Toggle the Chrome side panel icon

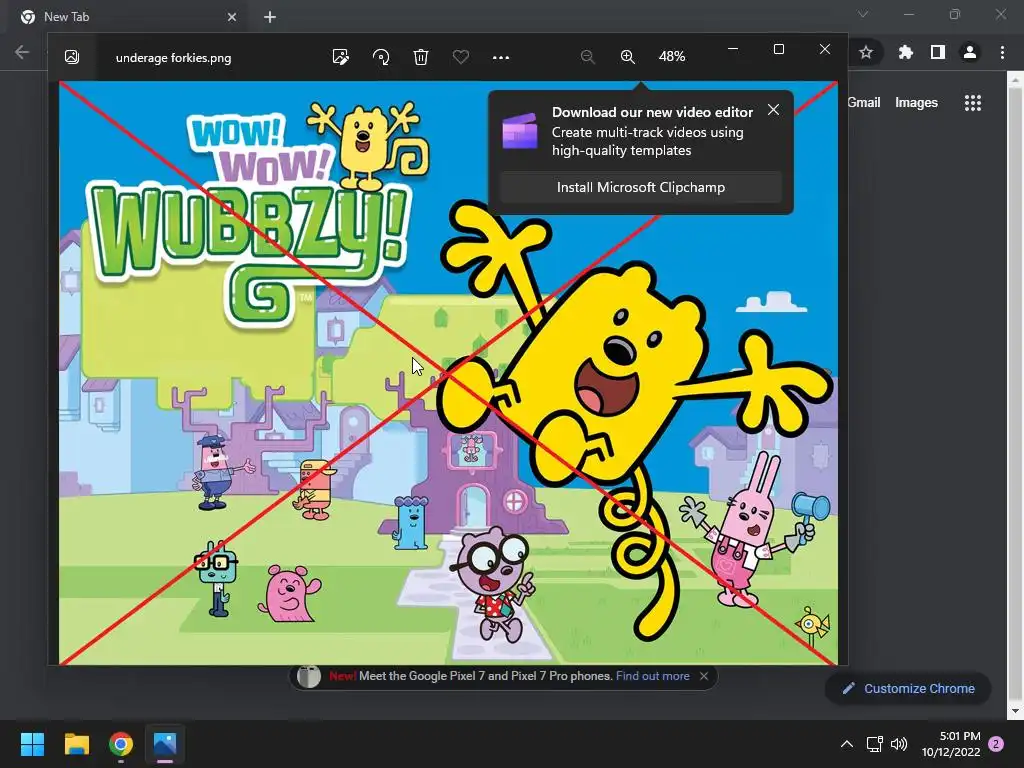[938, 52]
